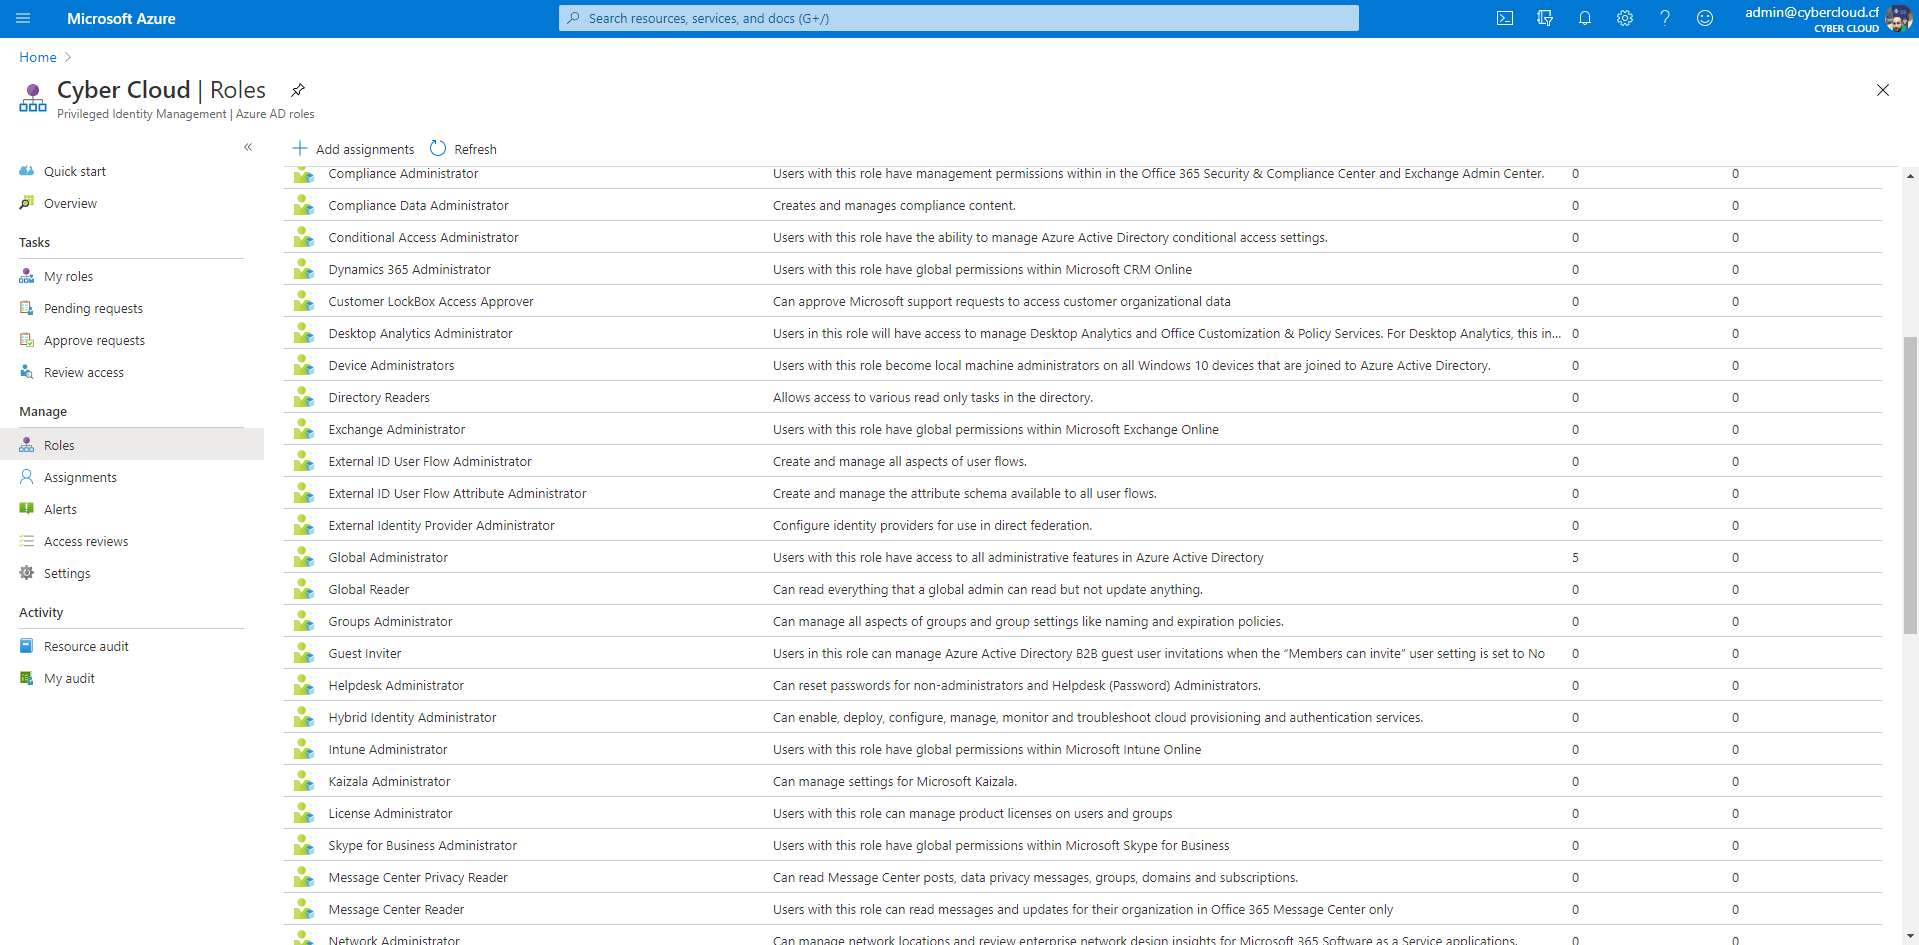Open Quick start in sidebar
This screenshot has height=945, width=1919.
(75, 171)
